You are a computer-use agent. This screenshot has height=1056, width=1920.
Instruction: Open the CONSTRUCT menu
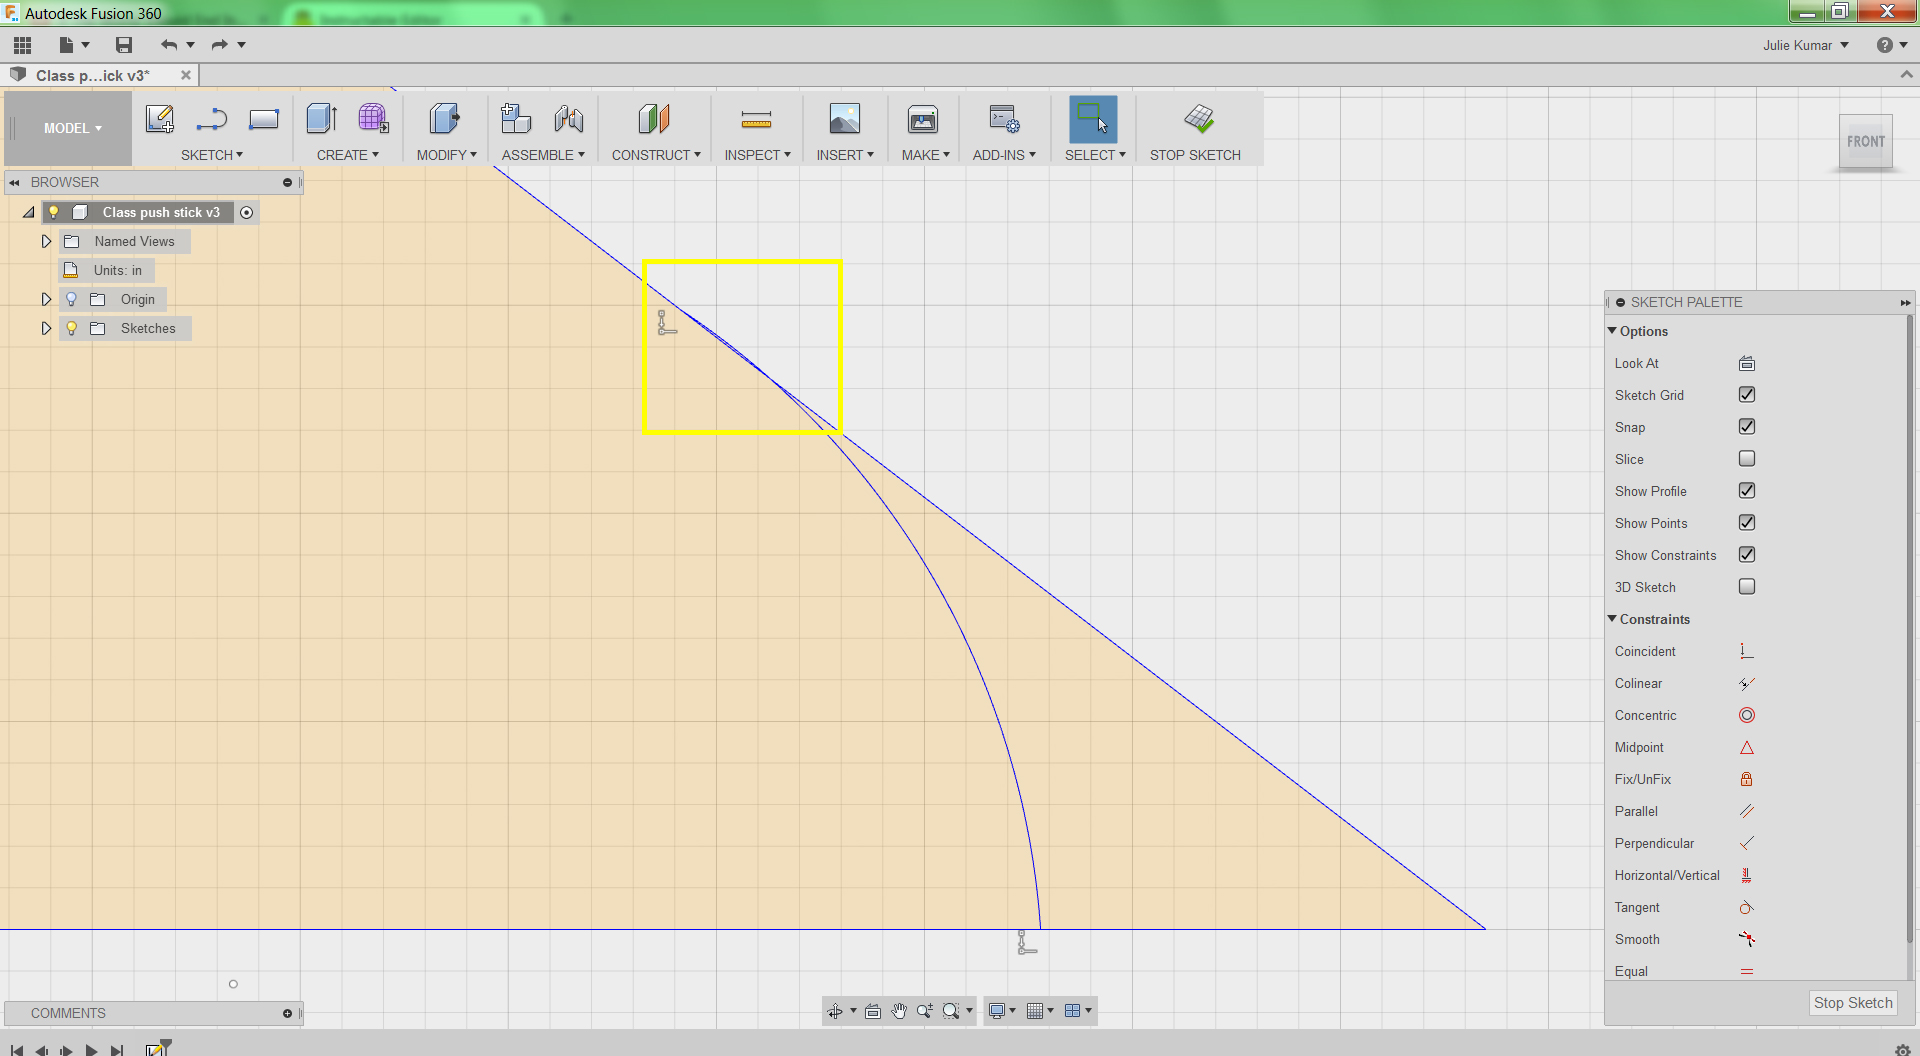[656, 155]
